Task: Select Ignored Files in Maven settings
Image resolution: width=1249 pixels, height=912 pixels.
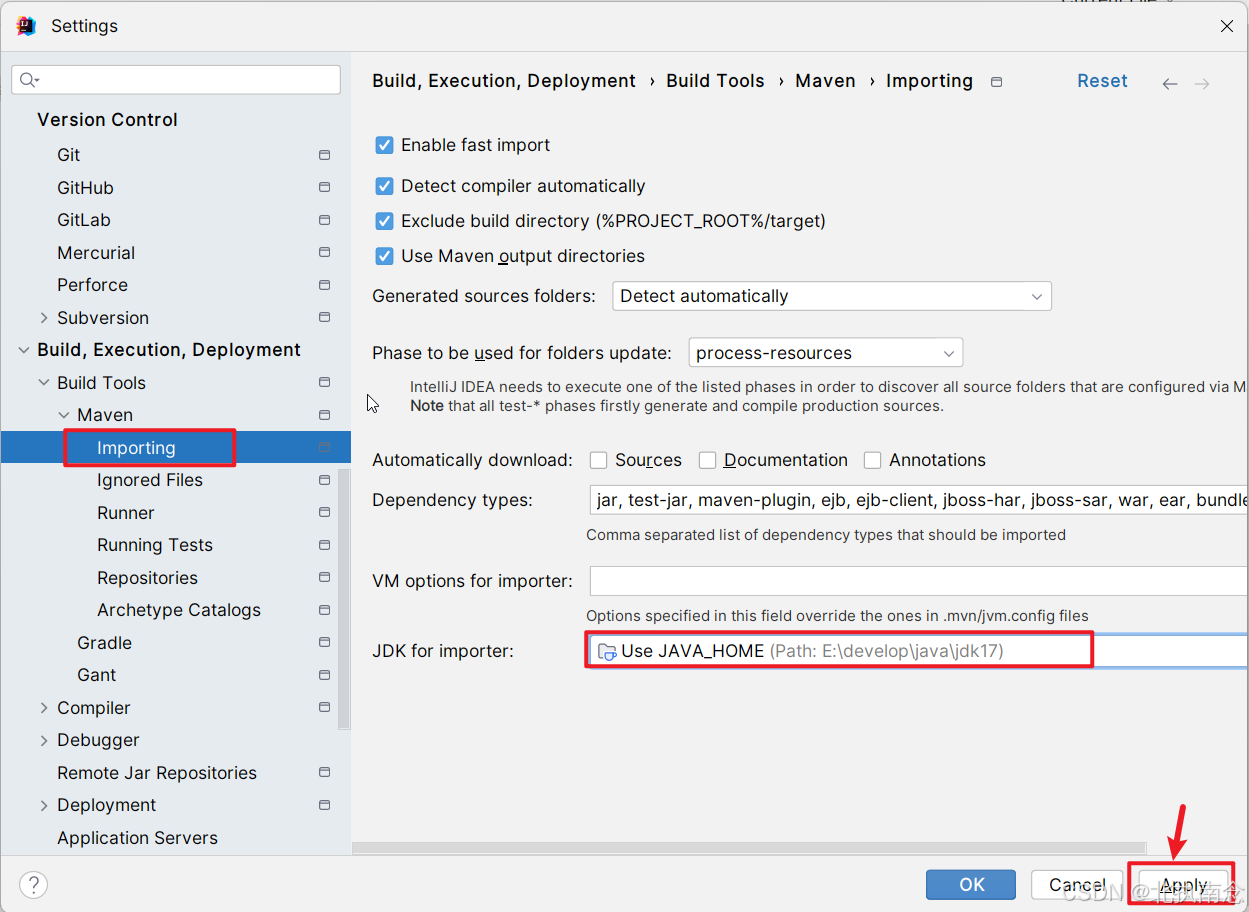Action: point(150,480)
